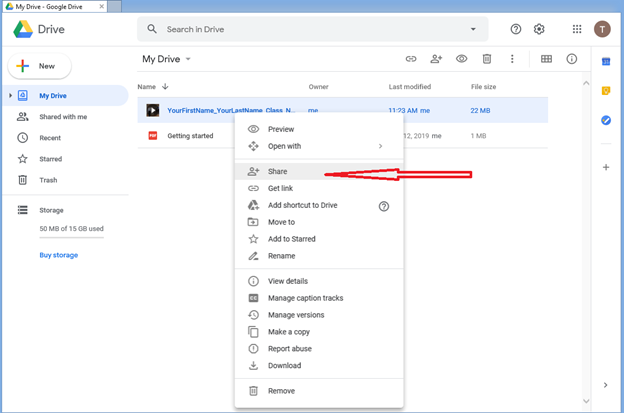Sort by Name column header
624x413 pixels.
tap(146, 87)
